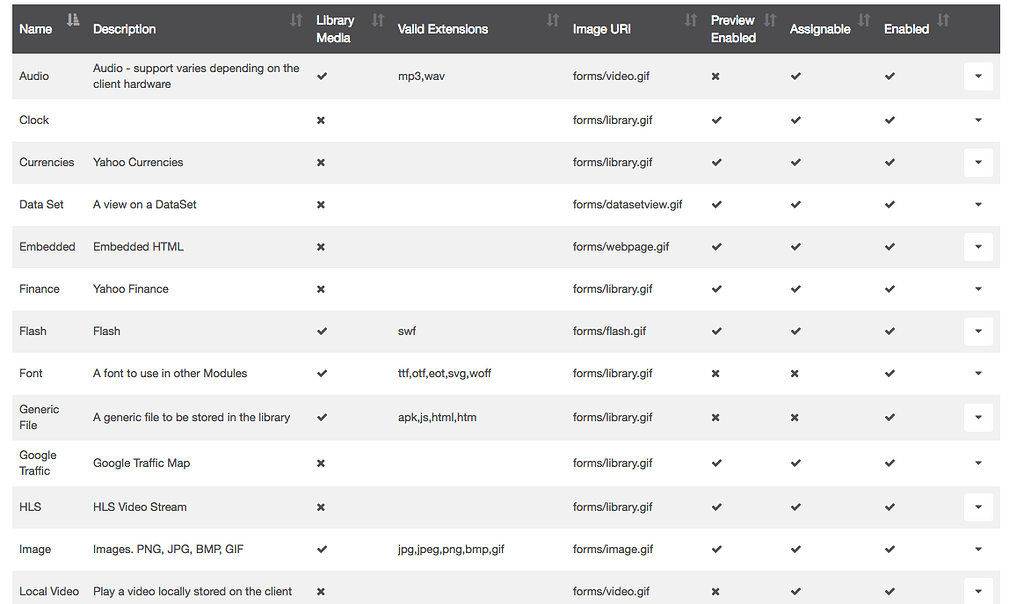The image size is (1024, 604).
Task: Open the HLS row action dropdown
Action: point(978,507)
